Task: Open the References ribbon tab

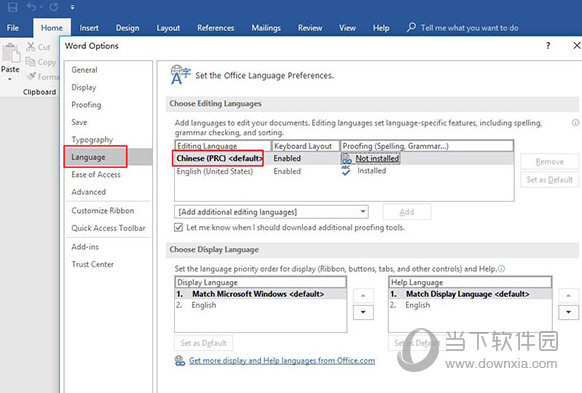Action: (x=216, y=28)
